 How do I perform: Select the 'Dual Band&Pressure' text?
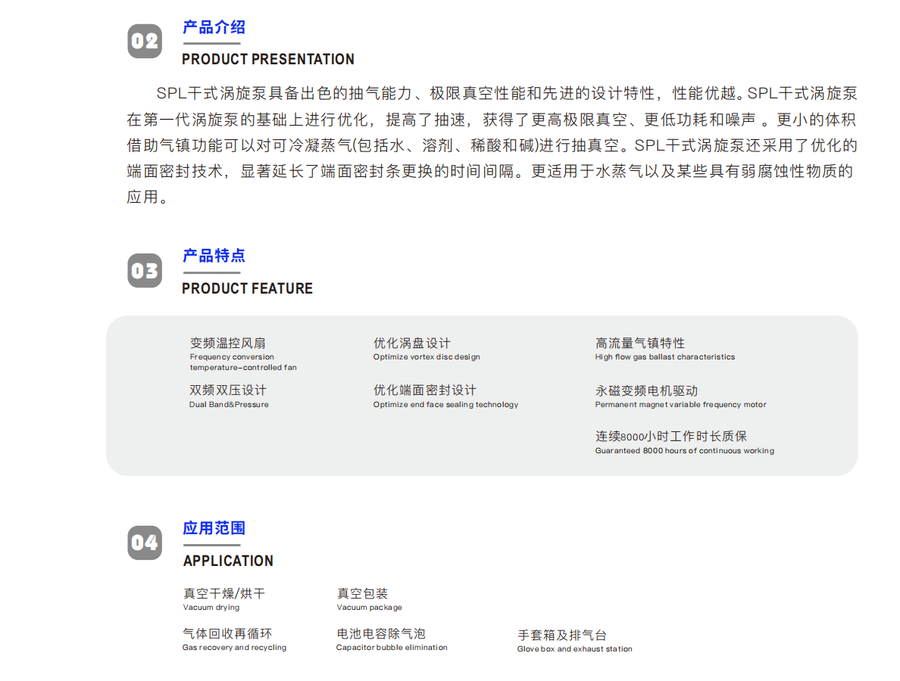[229, 405]
